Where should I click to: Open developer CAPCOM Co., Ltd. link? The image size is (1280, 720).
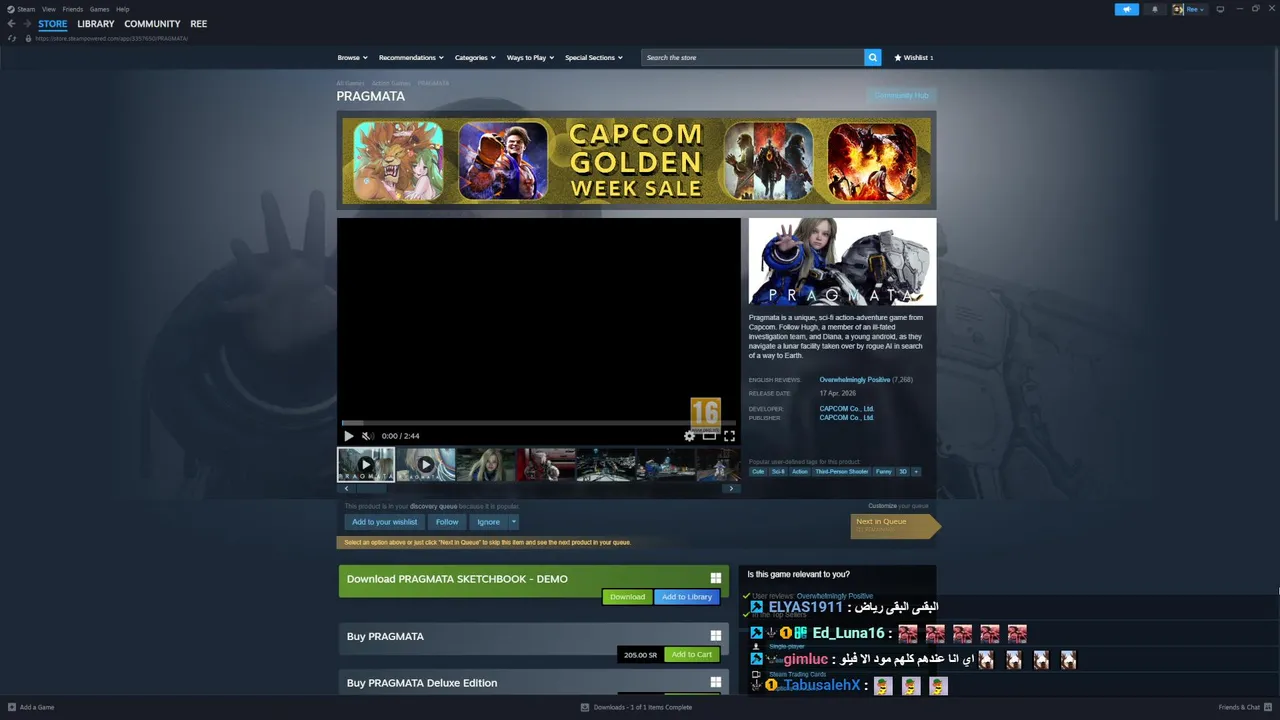[846, 409]
